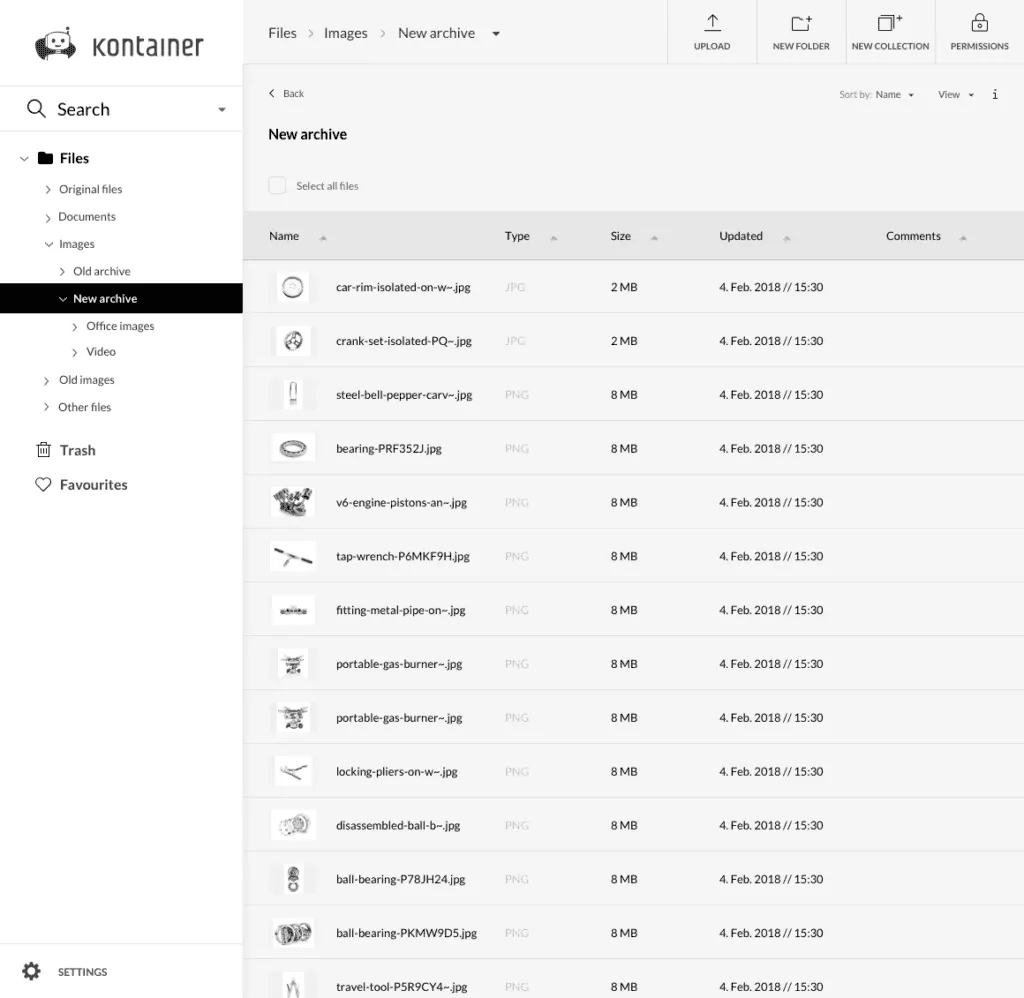Open Settings gear
The image size is (1024, 998).
pyautogui.click(x=31, y=971)
